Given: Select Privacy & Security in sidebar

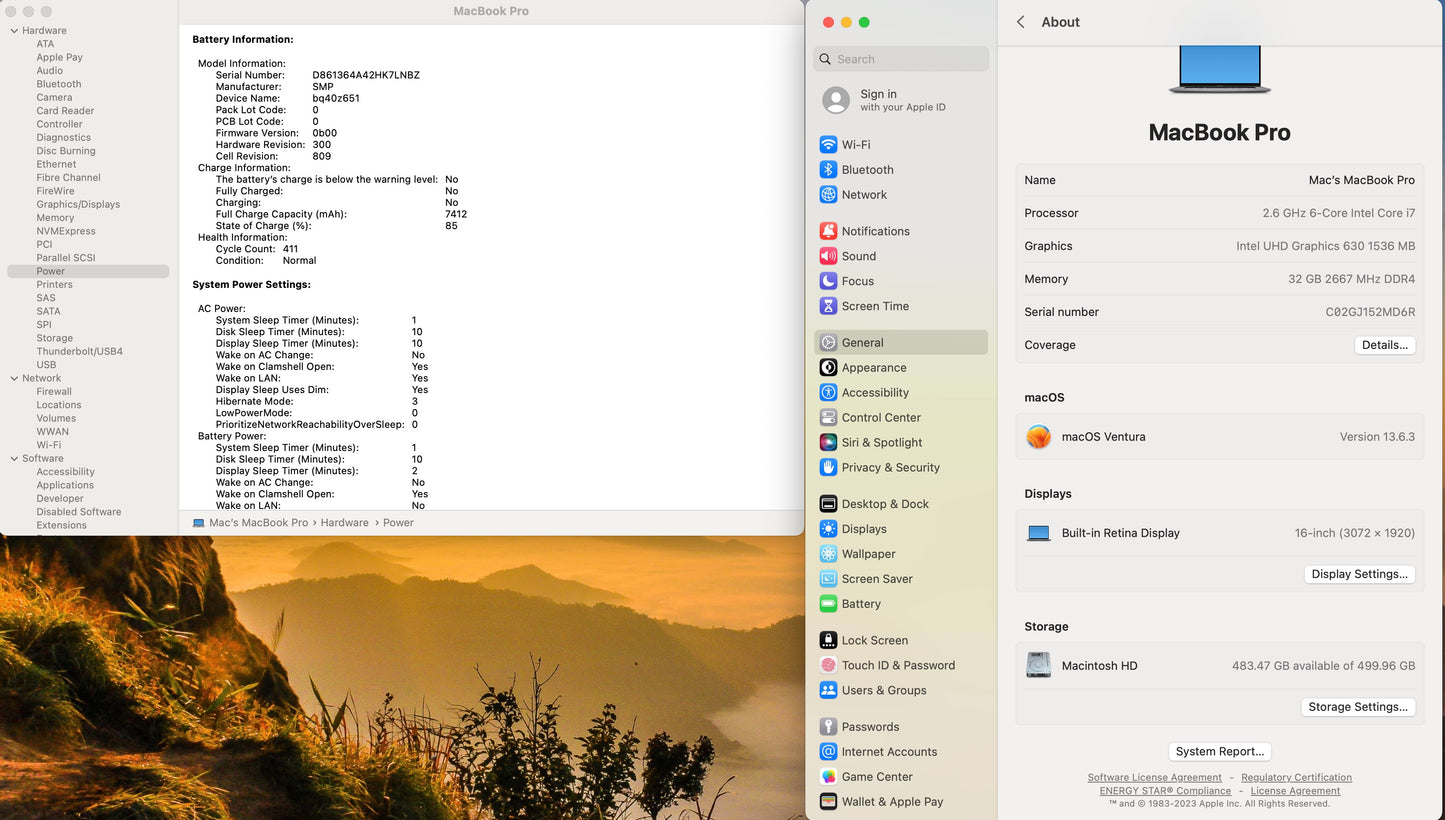Looking at the screenshot, I should (x=890, y=467).
